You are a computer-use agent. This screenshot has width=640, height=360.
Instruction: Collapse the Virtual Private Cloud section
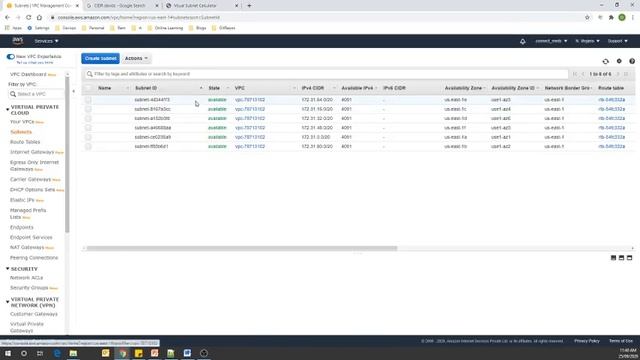7,109
